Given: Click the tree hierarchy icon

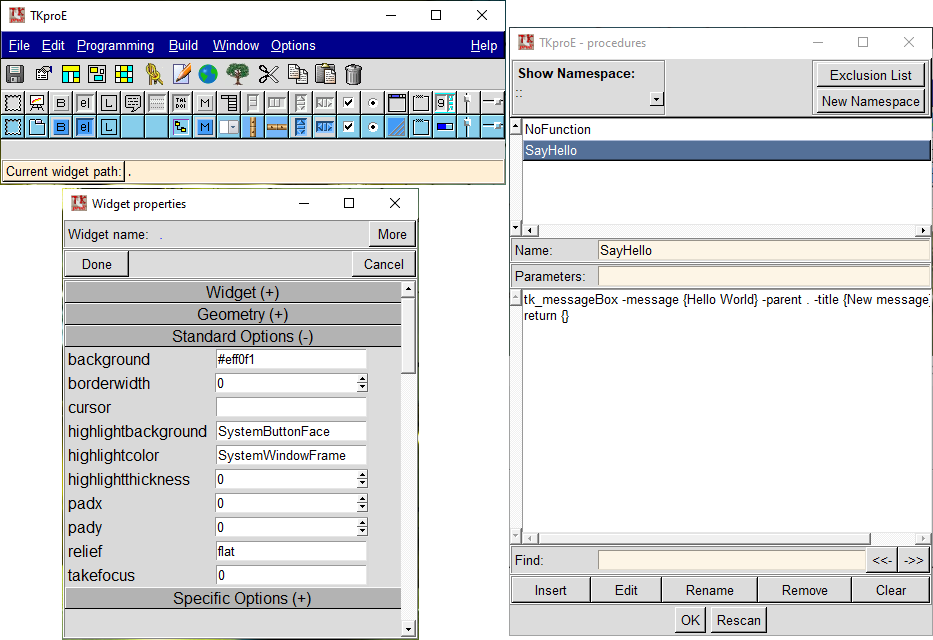Looking at the screenshot, I should [x=239, y=73].
